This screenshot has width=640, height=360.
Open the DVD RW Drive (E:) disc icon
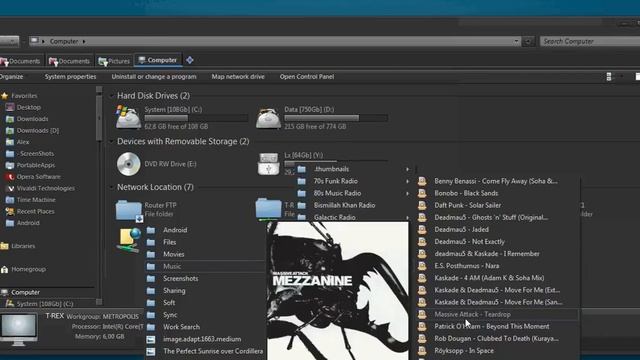[x=128, y=164]
